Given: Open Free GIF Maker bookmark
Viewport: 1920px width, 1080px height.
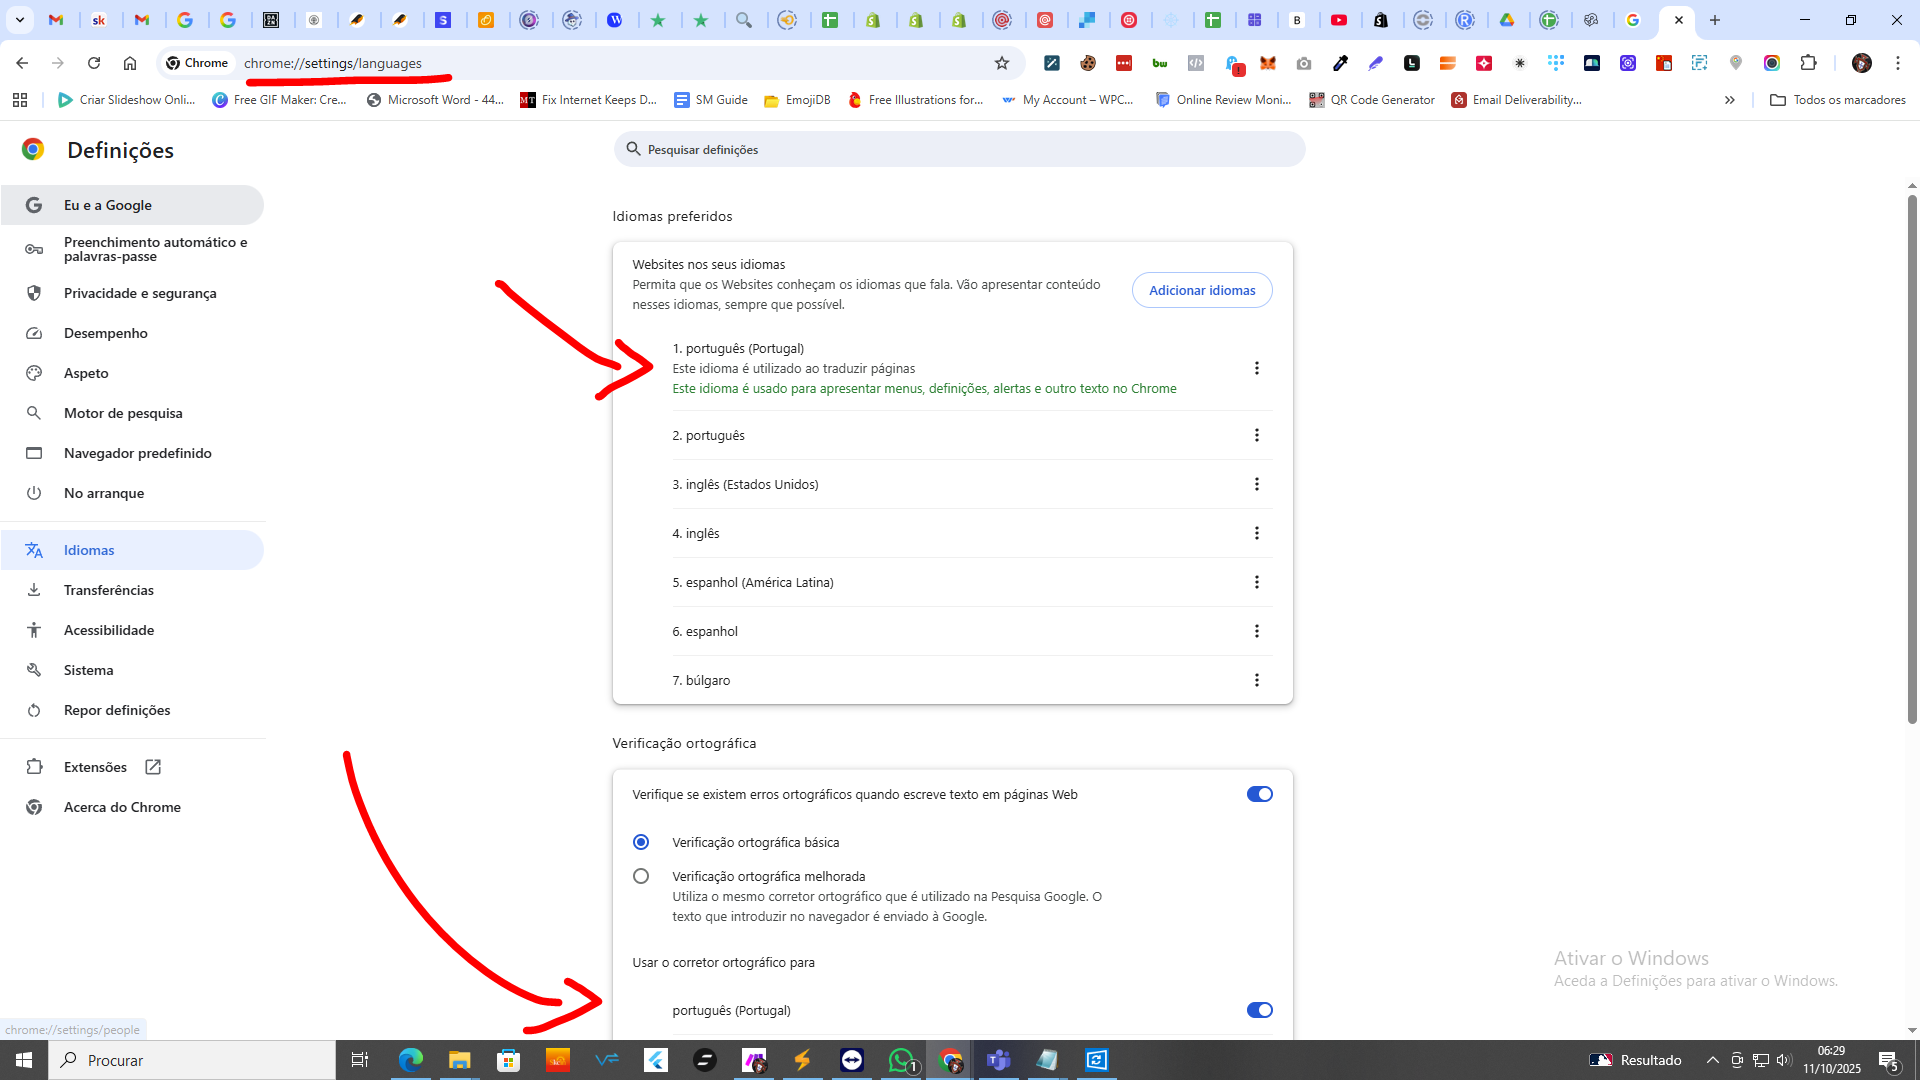Looking at the screenshot, I should [280, 100].
